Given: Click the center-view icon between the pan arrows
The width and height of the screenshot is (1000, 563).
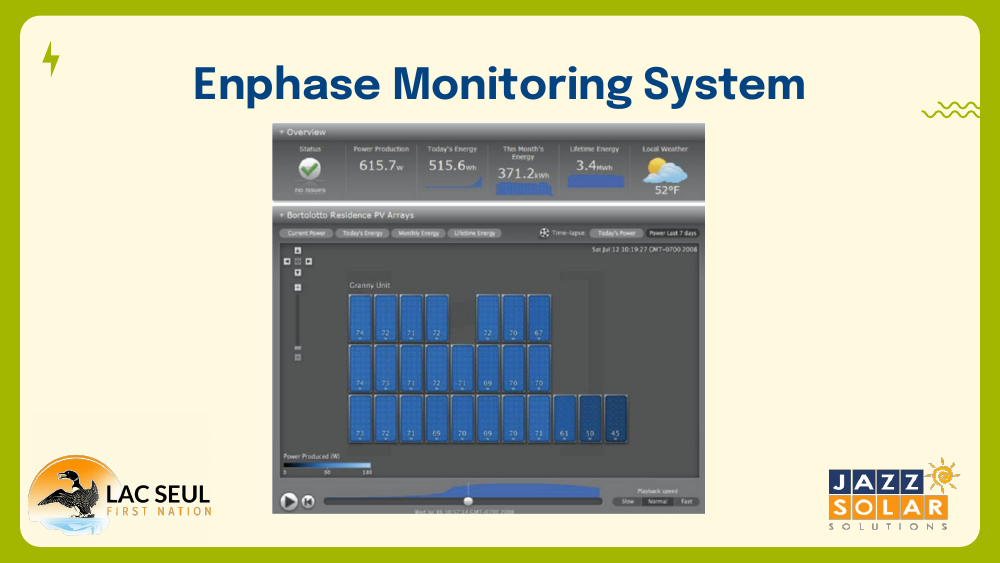Looking at the screenshot, I should point(298,261).
